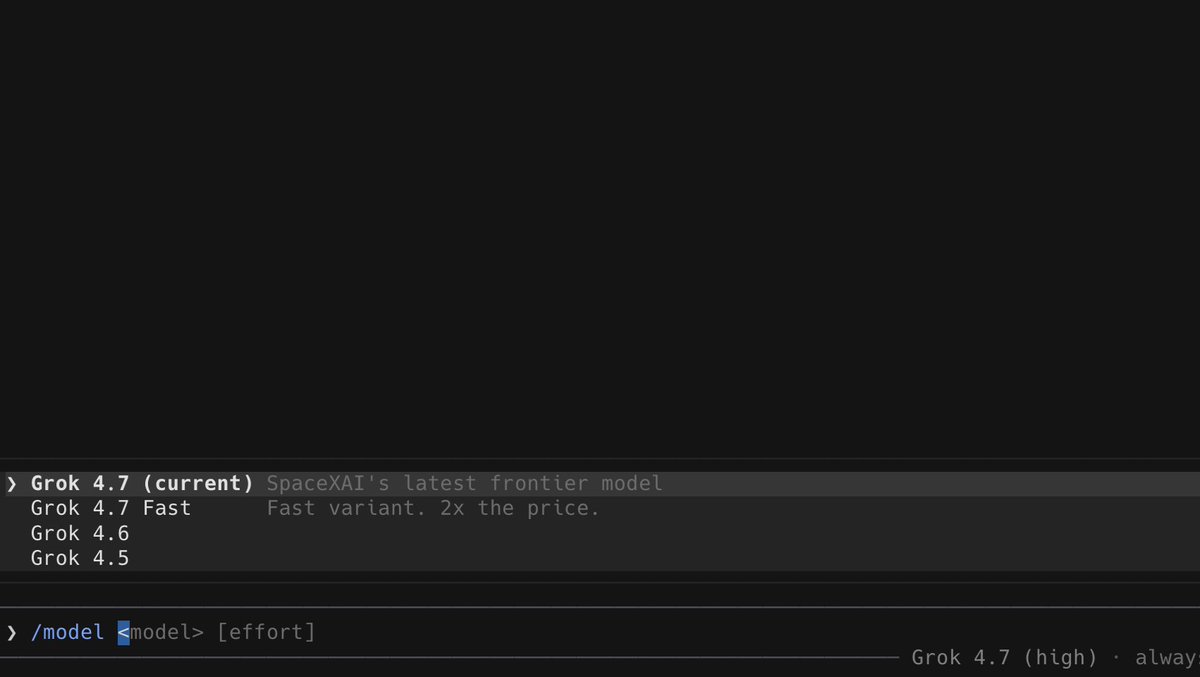Focus the model placeholder argument
This screenshot has width=1200, height=677.
(x=160, y=632)
